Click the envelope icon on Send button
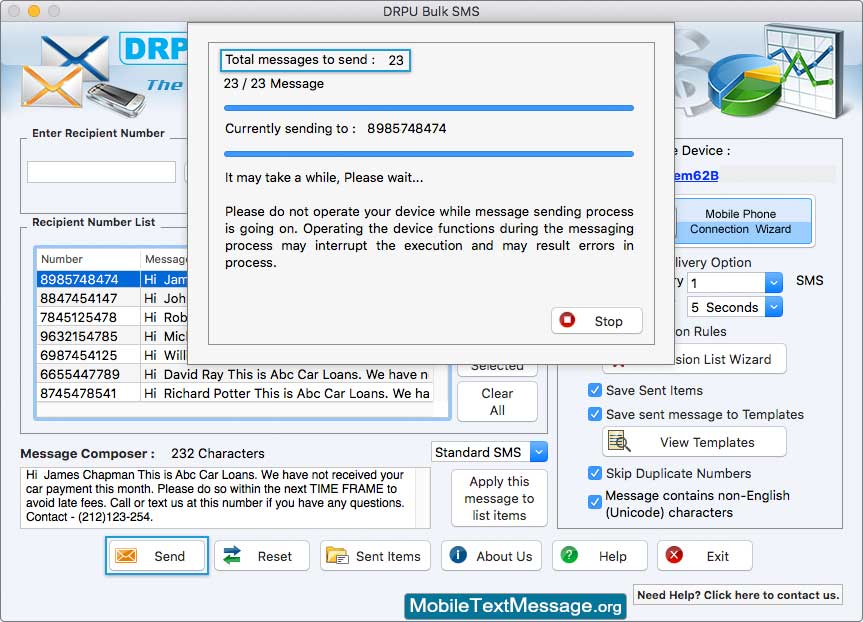 (x=126, y=555)
